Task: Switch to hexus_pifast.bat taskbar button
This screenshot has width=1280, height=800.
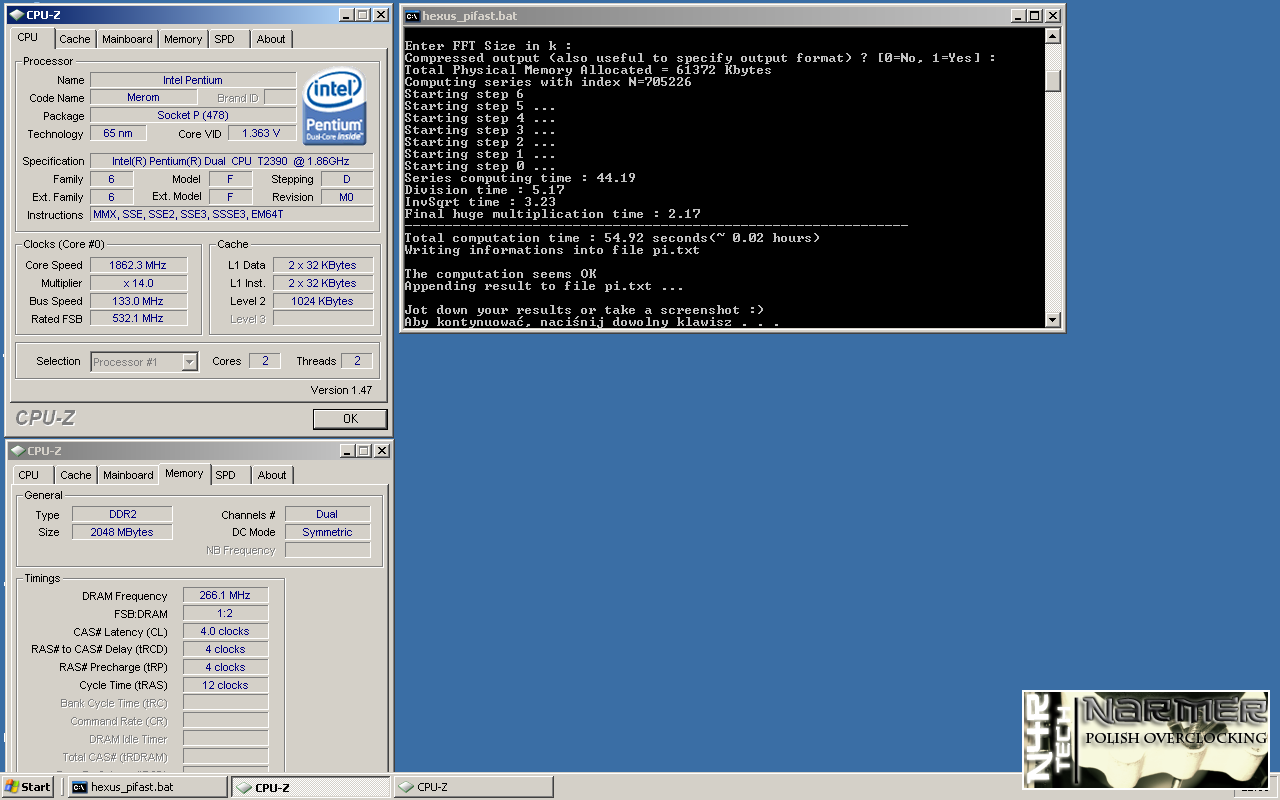Action: pyautogui.click(x=148, y=787)
